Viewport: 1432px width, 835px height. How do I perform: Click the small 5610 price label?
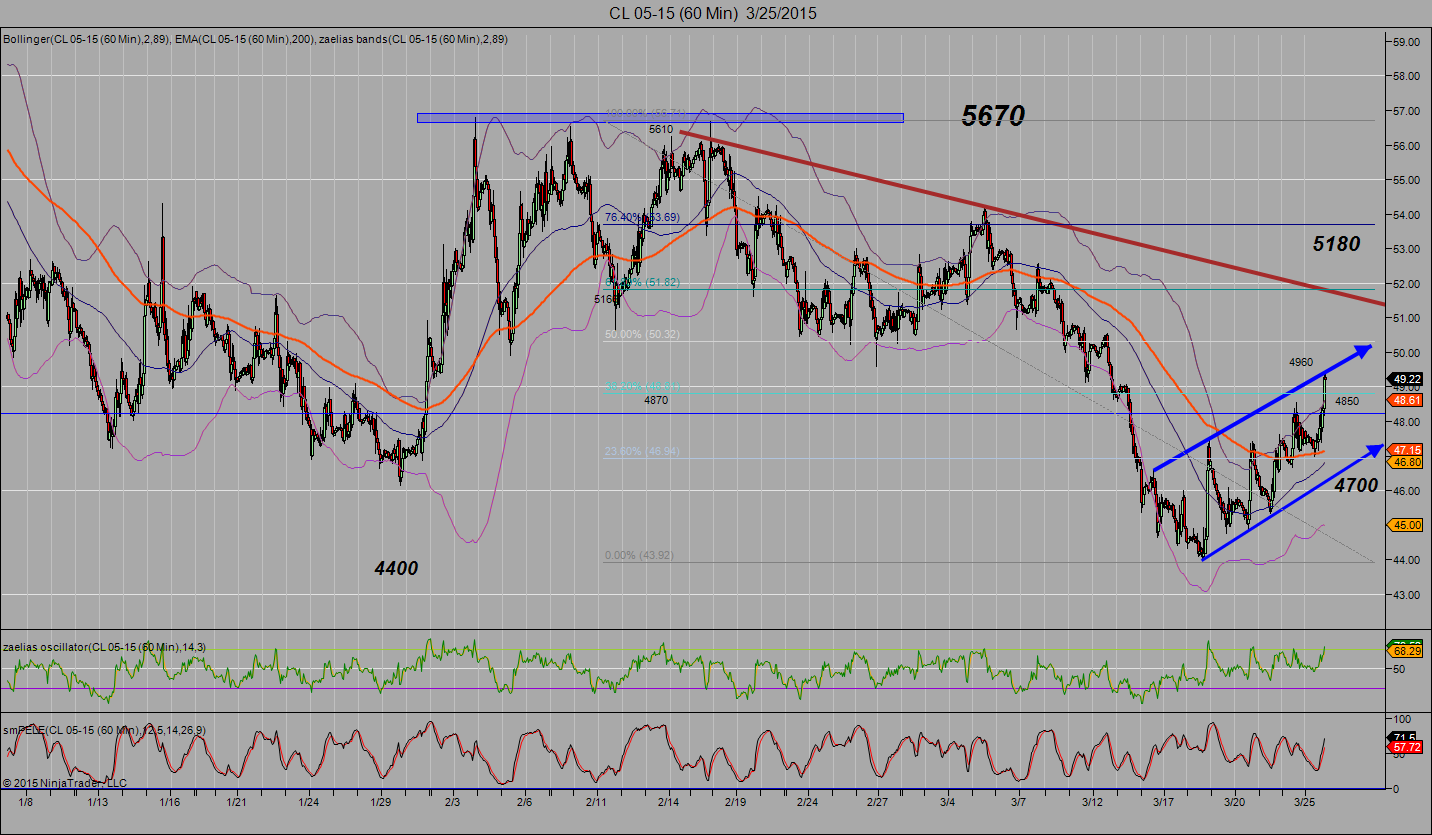click(661, 130)
